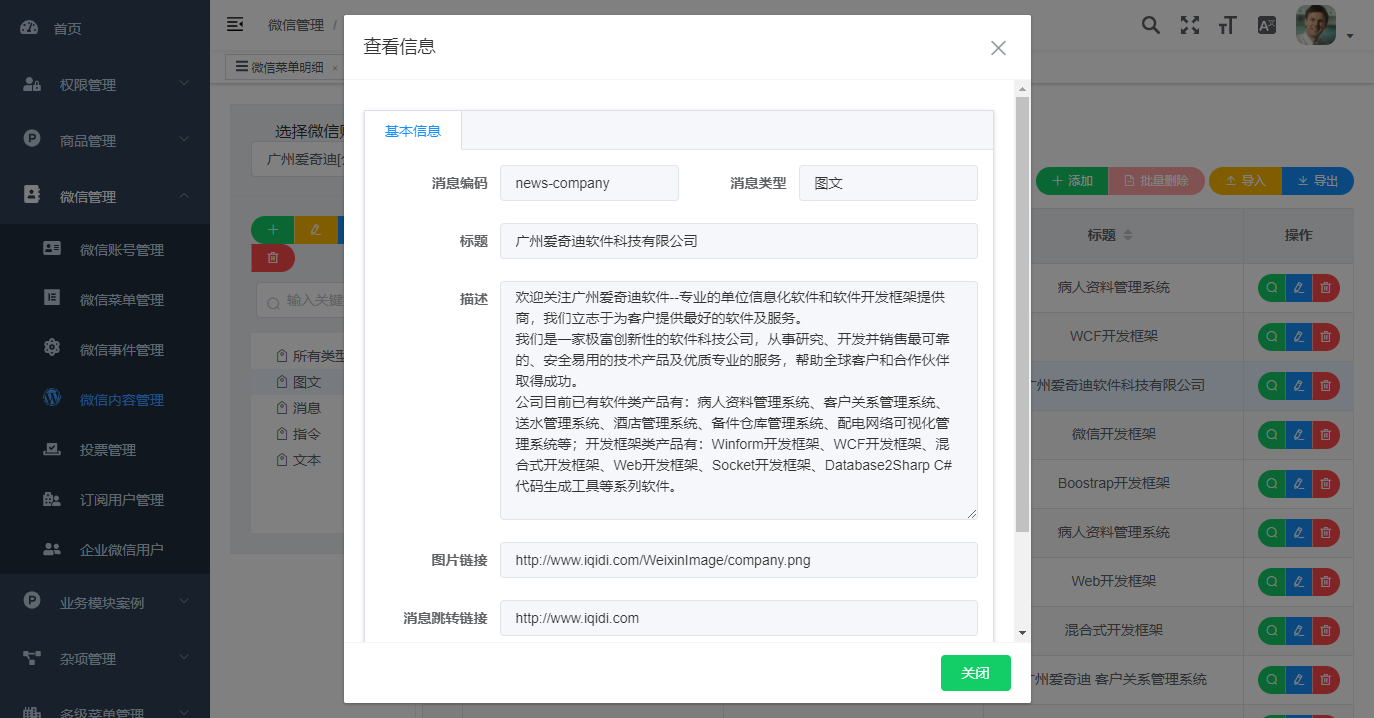Click the language switch icon in header
The height and width of the screenshot is (718, 1374).
coord(1266,25)
